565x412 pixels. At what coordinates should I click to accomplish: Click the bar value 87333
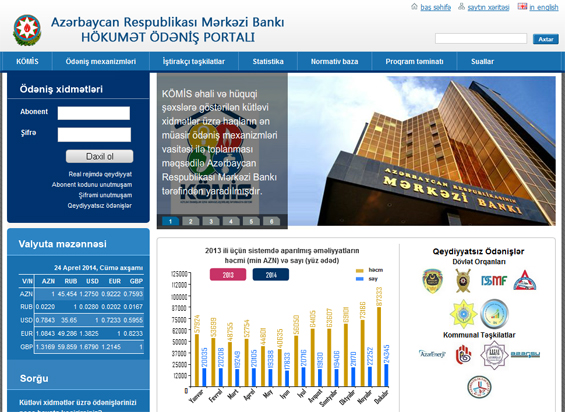(x=379, y=297)
